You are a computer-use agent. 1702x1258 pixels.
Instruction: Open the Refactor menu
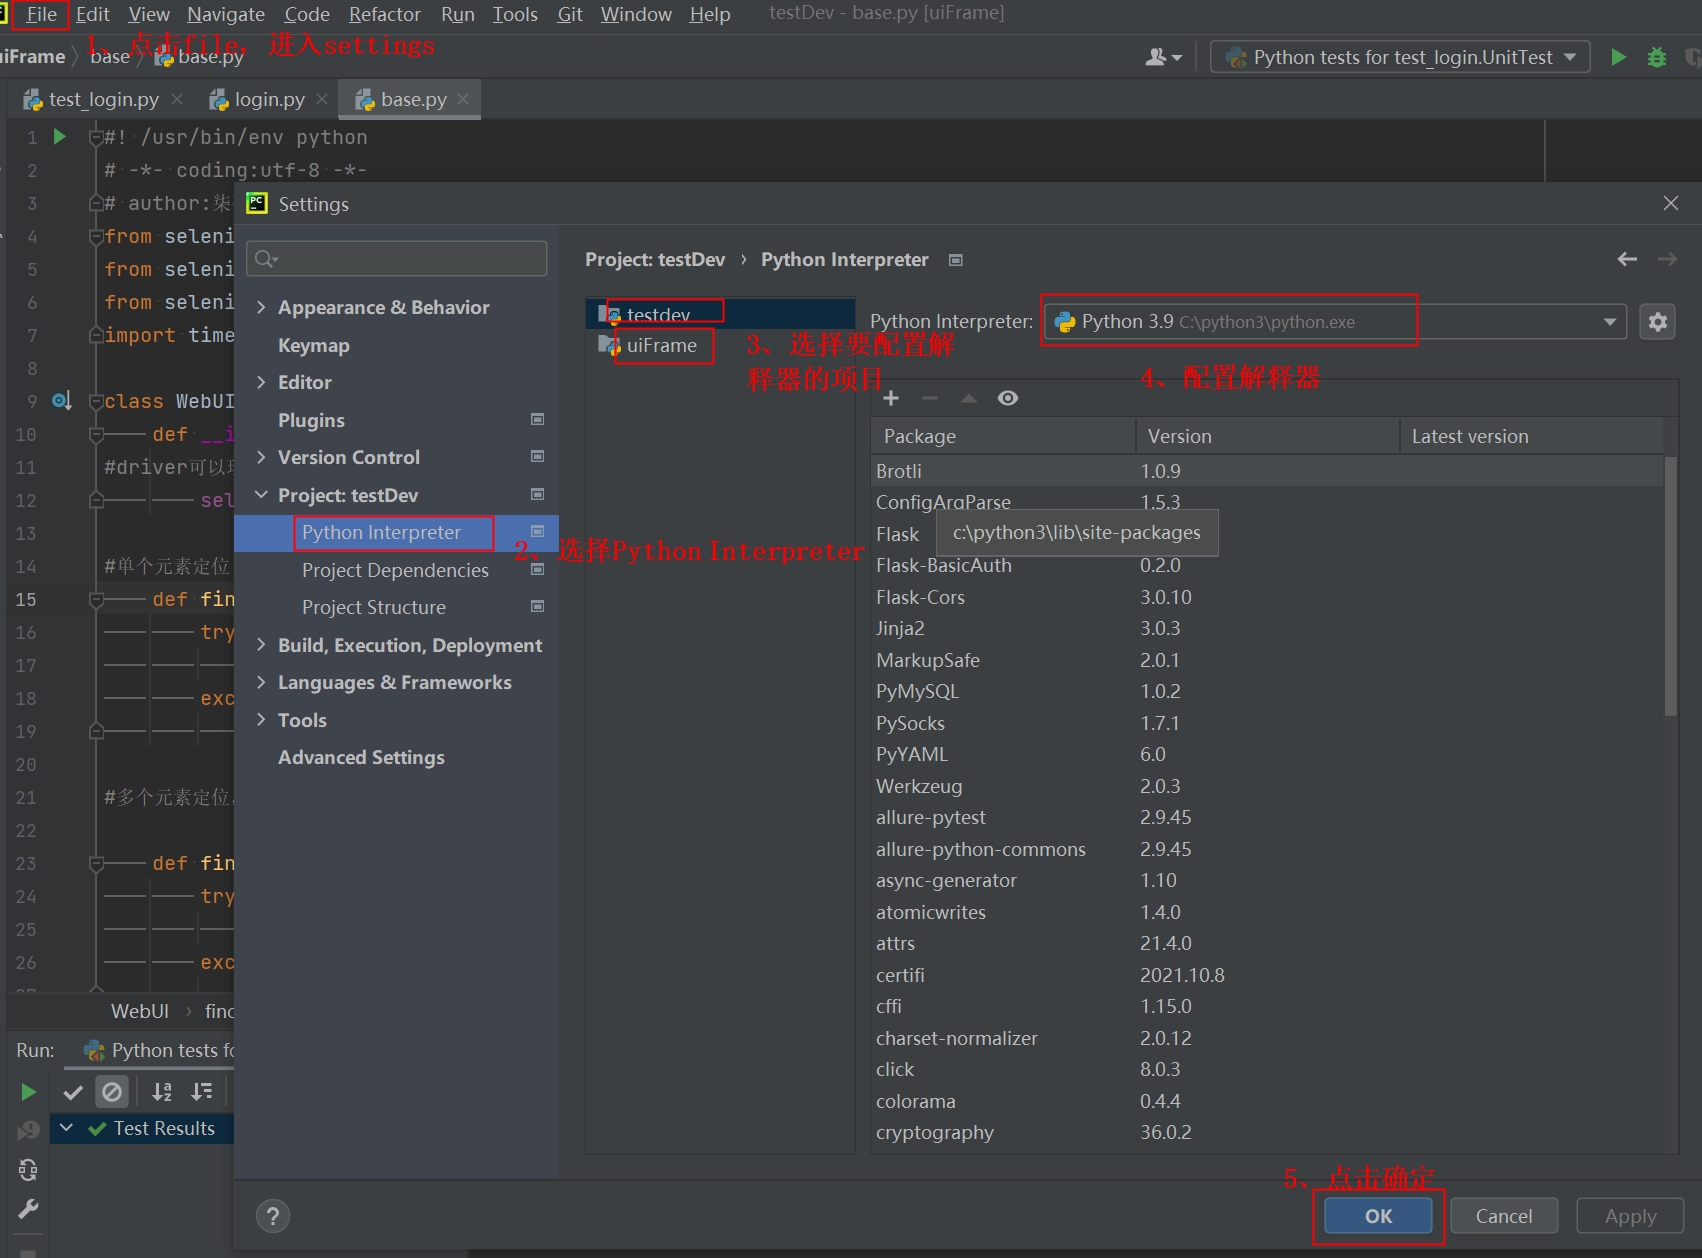pyautogui.click(x=385, y=14)
